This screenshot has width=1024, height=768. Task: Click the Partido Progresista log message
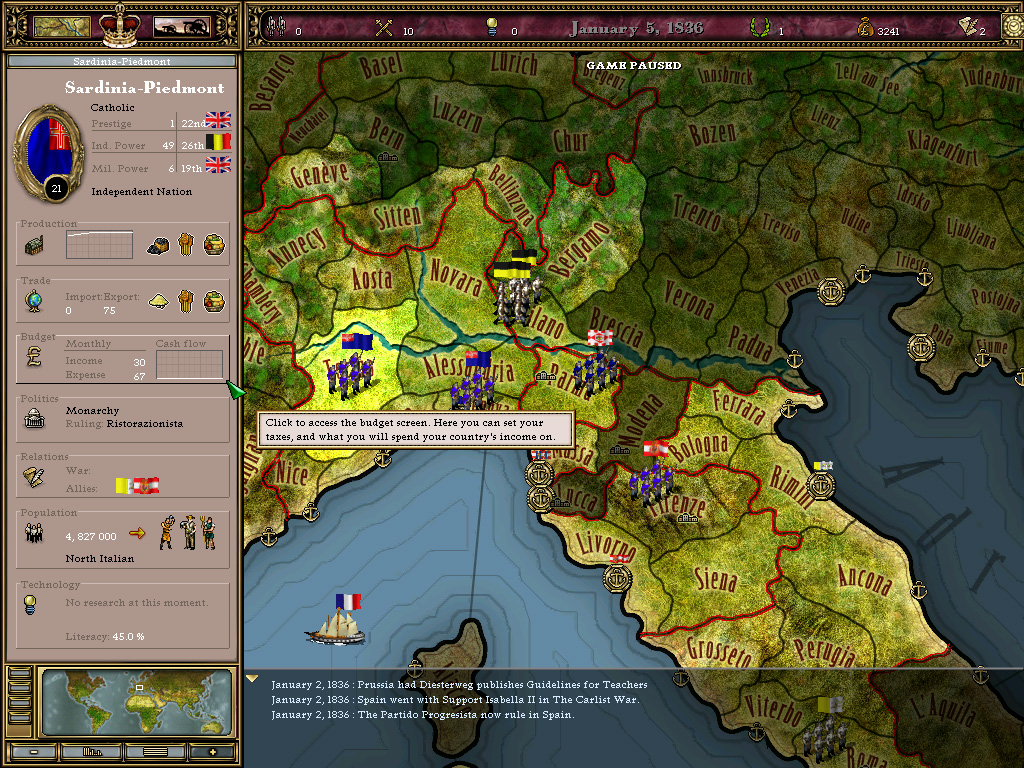click(x=423, y=714)
